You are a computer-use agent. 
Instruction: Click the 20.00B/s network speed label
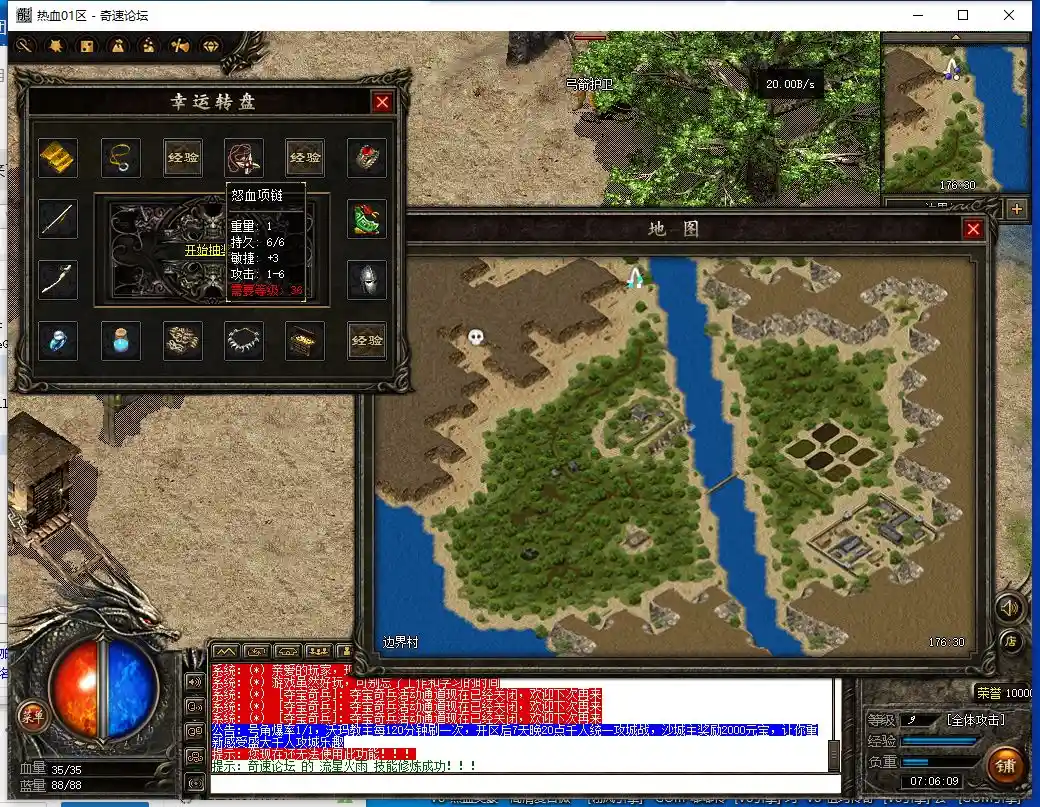coord(790,84)
